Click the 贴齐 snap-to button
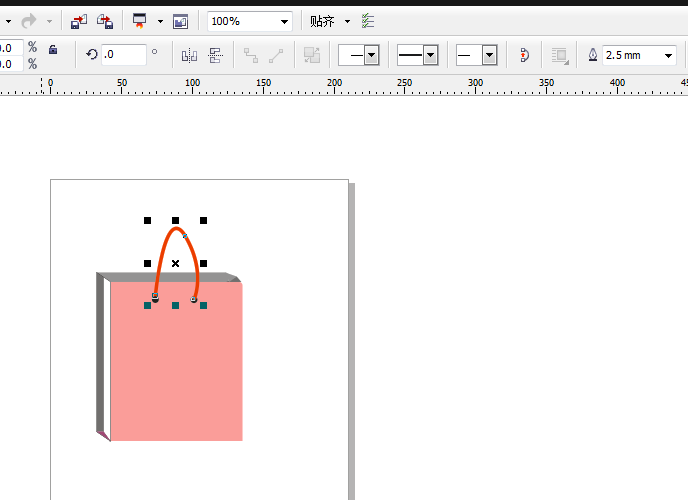 [x=322, y=21]
